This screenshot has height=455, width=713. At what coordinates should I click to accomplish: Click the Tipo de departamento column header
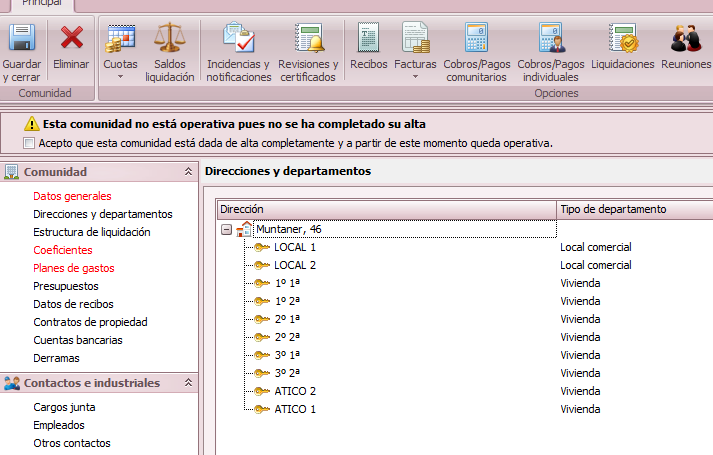pyautogui.click(x=613, y=209)
